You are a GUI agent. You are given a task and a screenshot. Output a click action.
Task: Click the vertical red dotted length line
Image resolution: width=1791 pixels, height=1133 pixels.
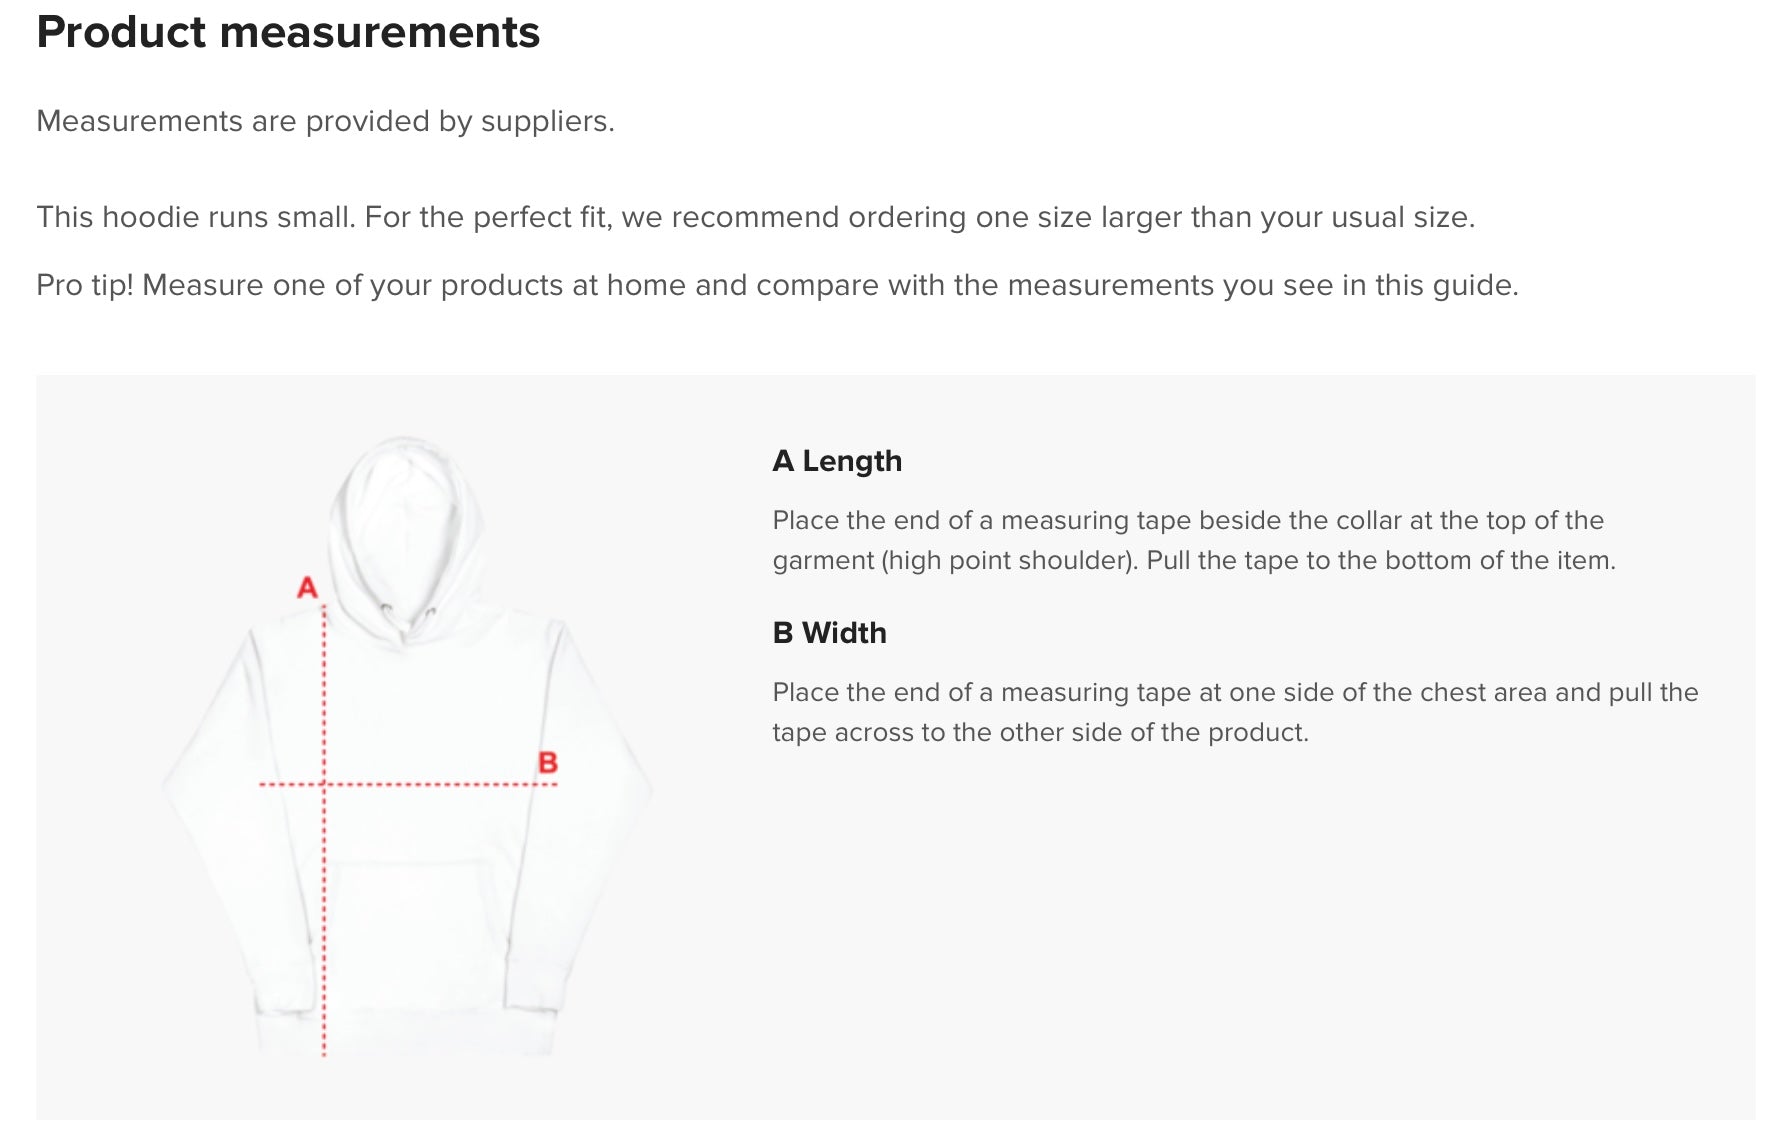point(324,900)
